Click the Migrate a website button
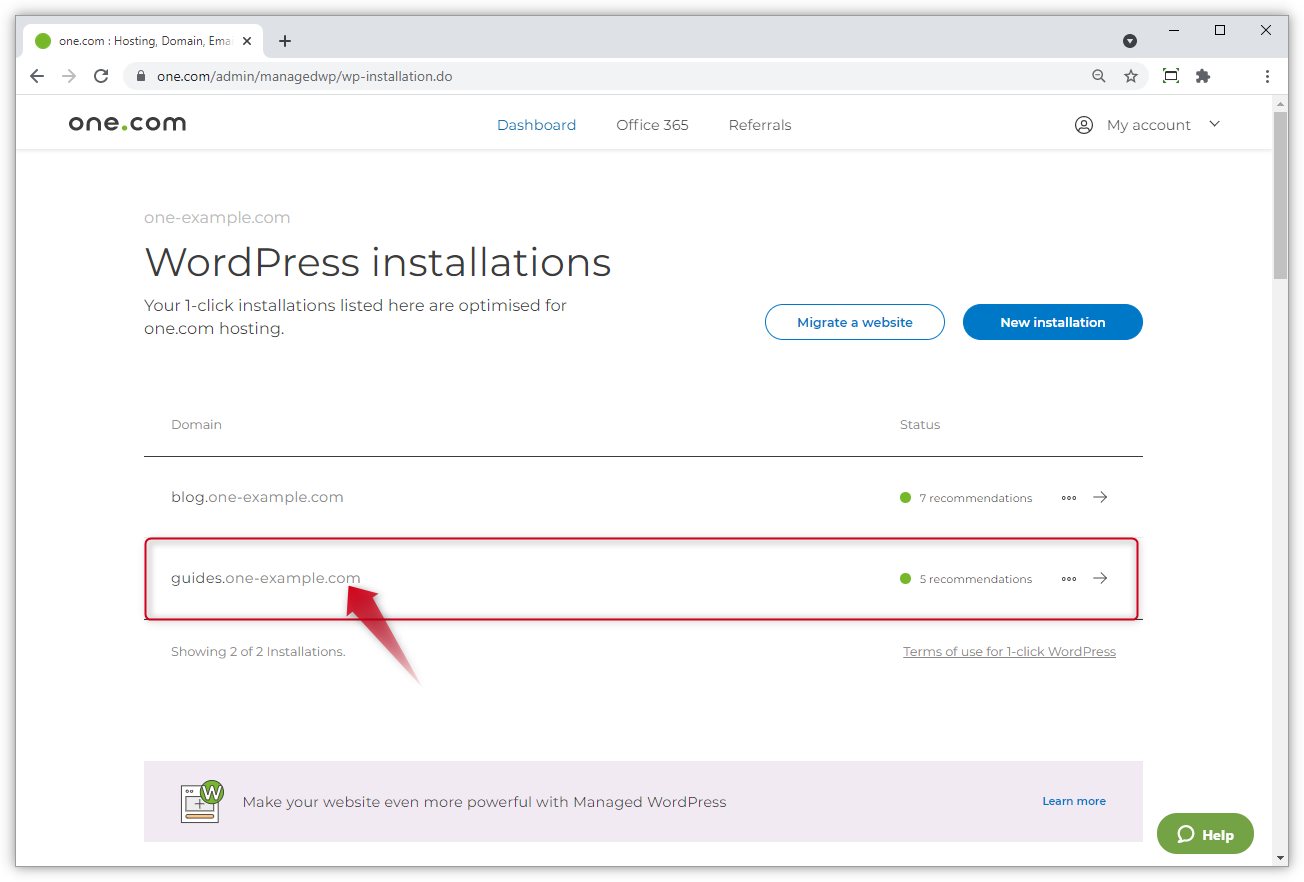Viewport: 1304px width, 882px height. (x=854, y=322)
